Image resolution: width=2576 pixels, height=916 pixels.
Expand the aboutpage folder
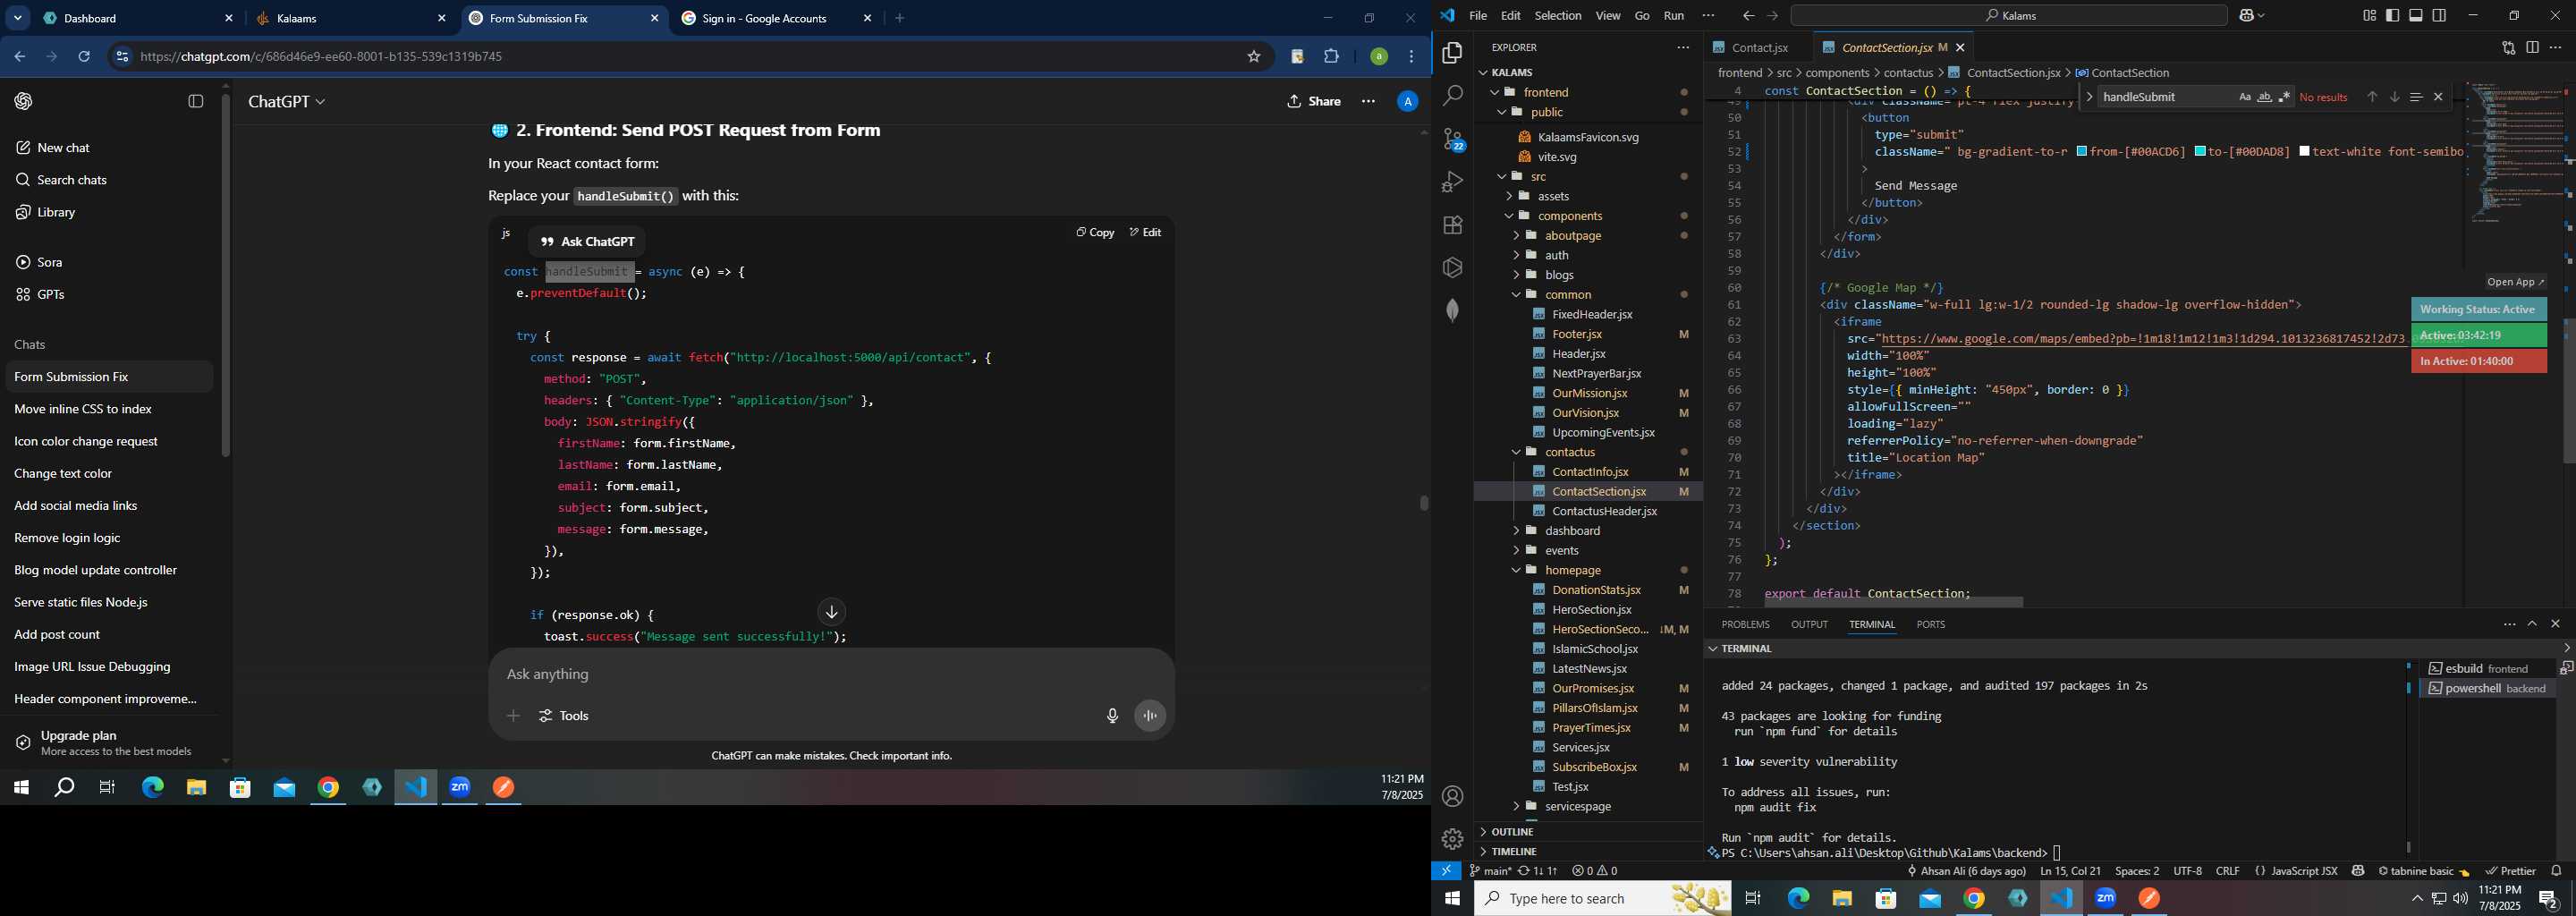tap(1516, 236)
